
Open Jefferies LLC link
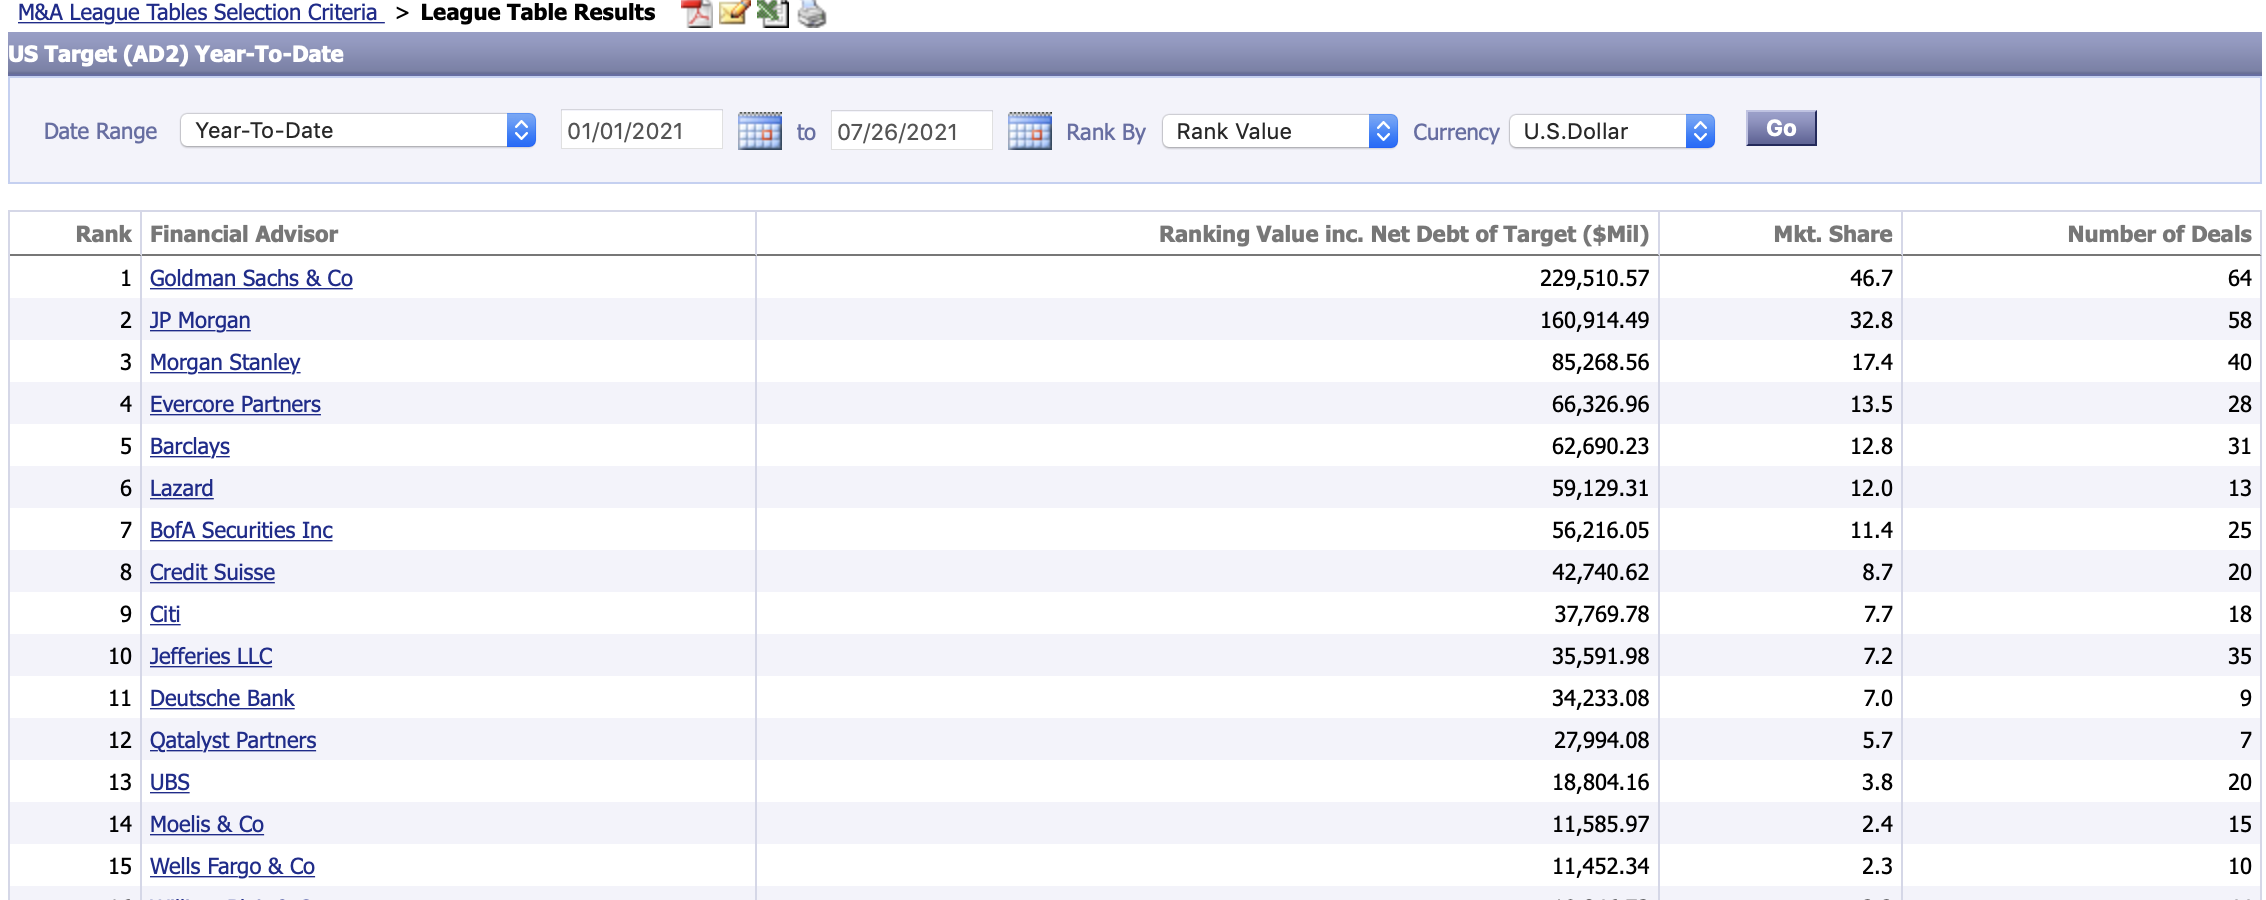(x=211, y=656)
